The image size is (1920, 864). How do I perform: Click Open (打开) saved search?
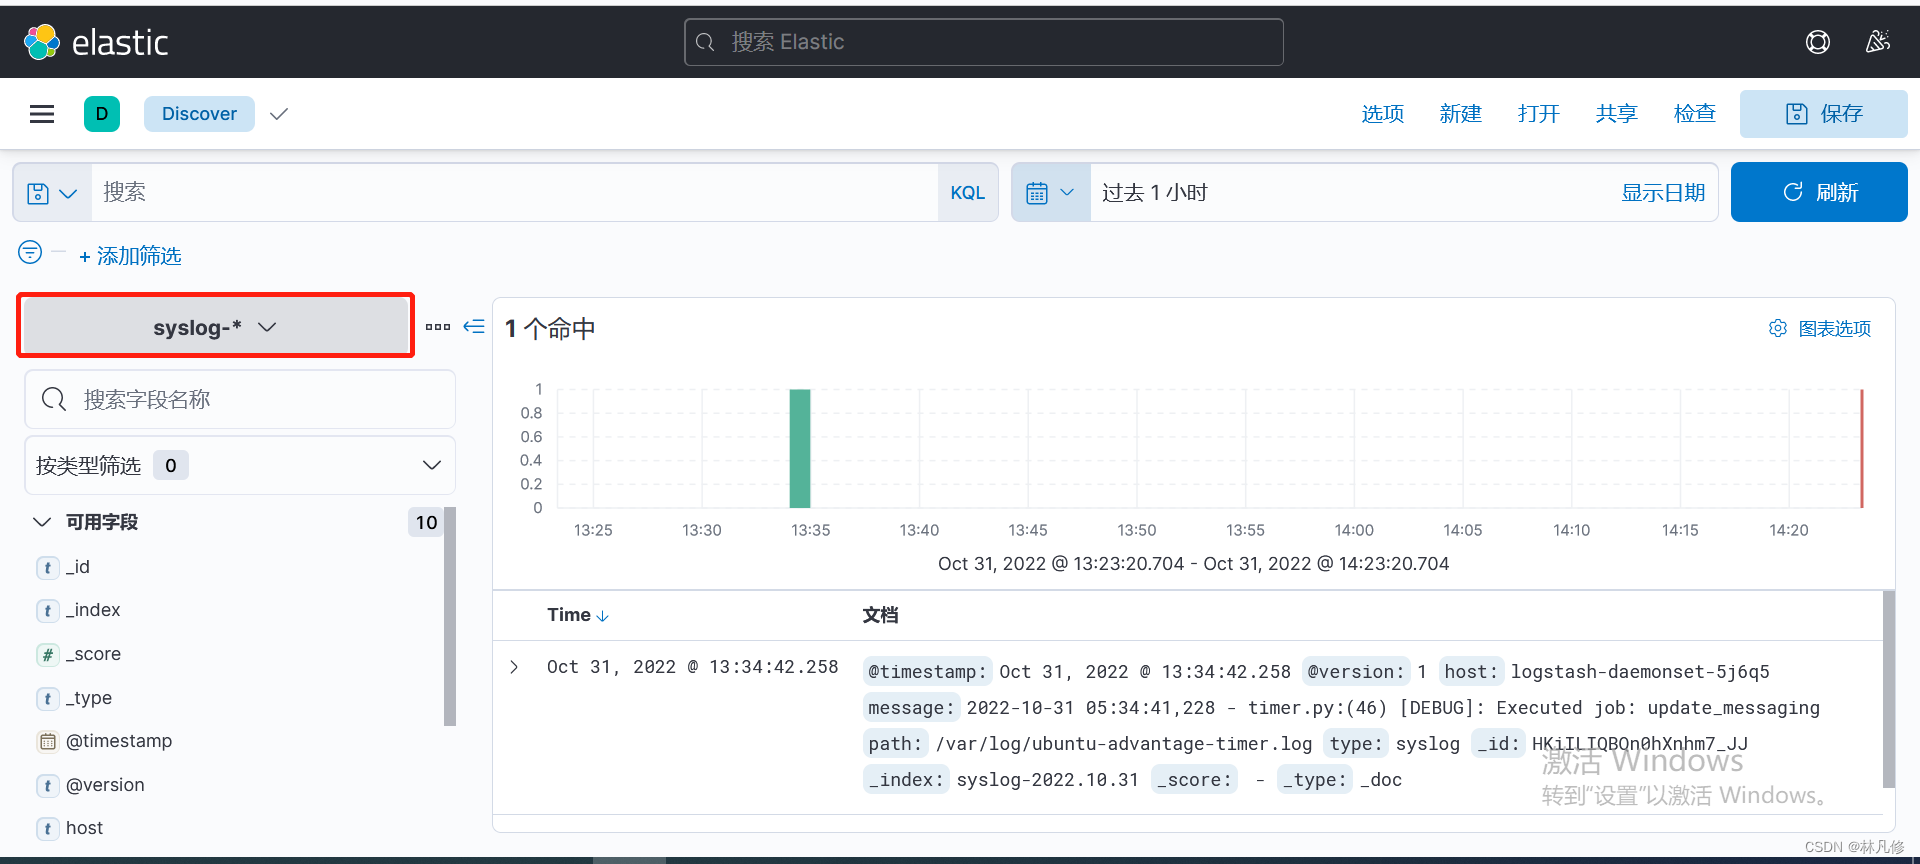pyautogui.click(x=1539, y=114)
